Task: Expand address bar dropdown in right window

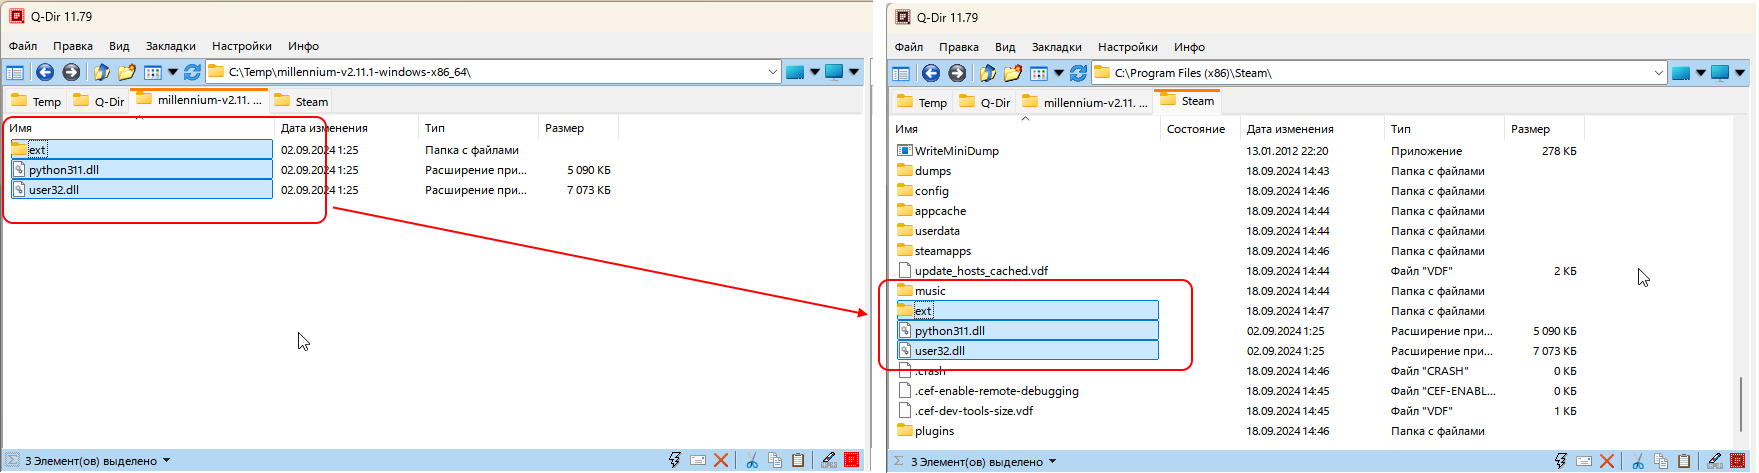Action: pos(1658,73)
